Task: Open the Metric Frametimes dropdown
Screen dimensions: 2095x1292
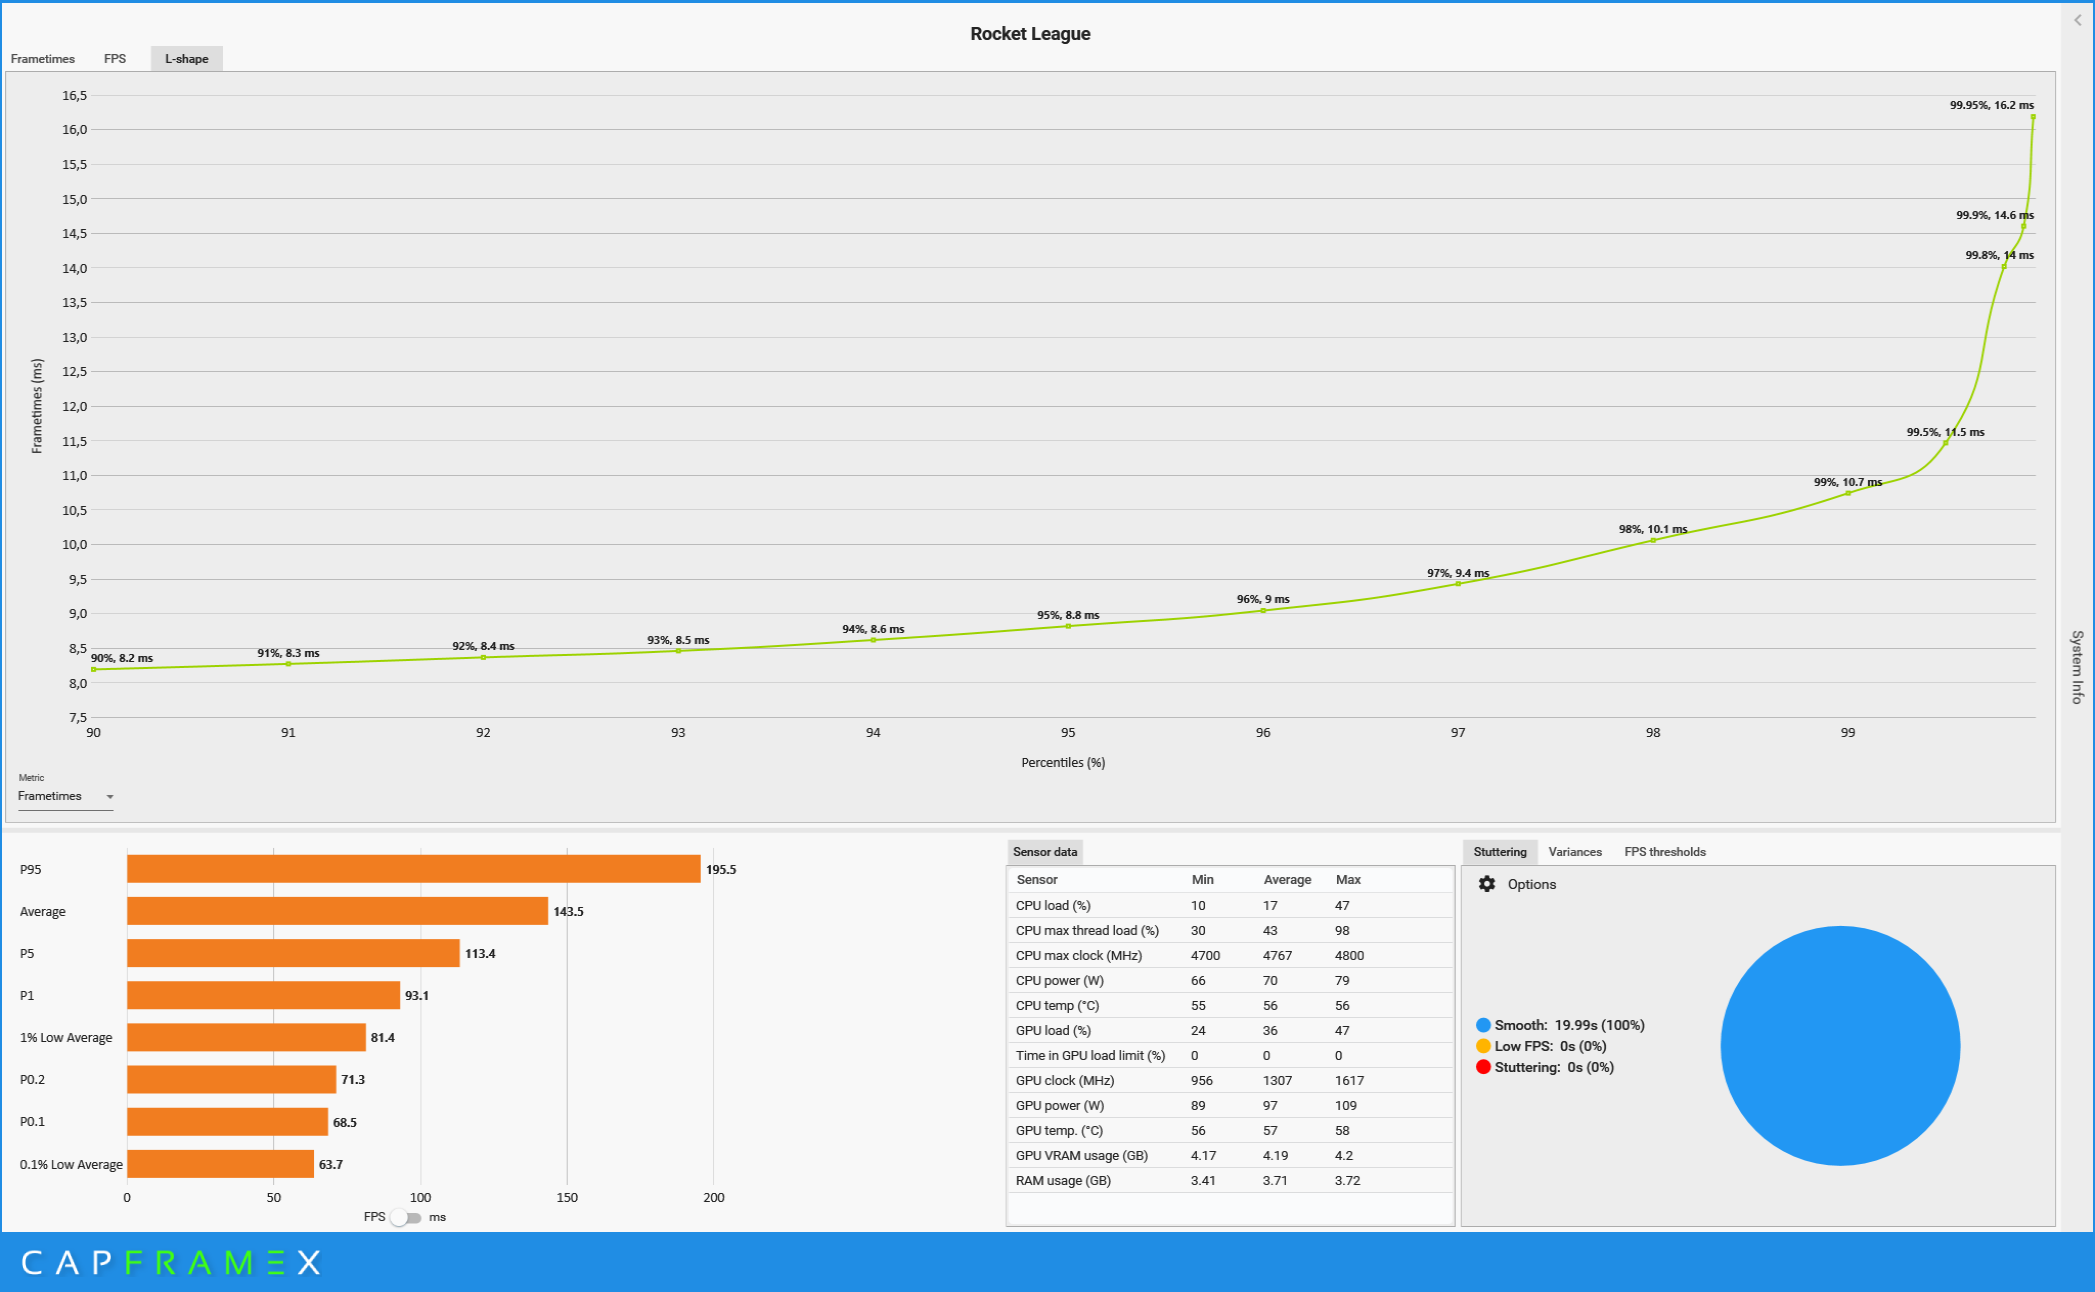Action: 65,796
